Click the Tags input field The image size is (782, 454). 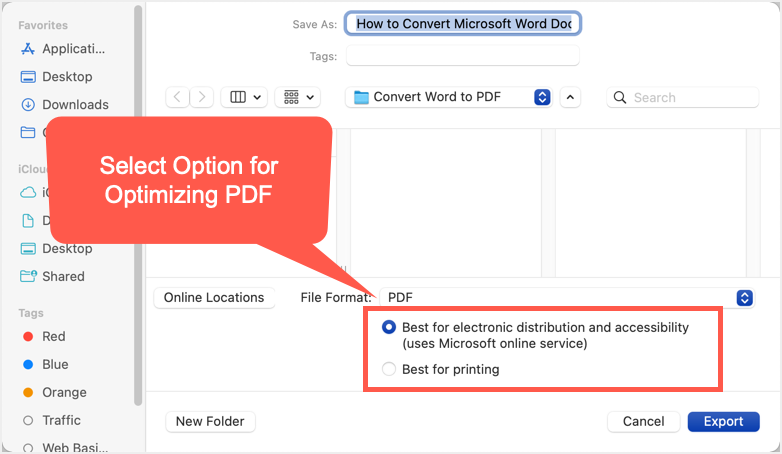463,56
